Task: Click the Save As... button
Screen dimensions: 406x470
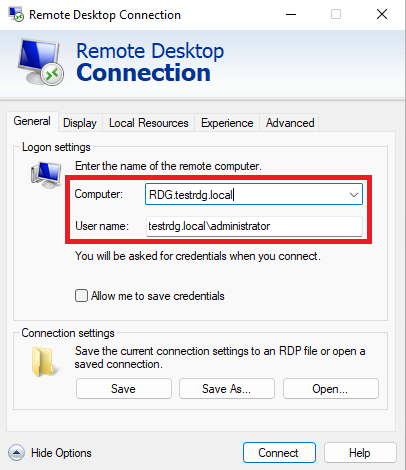Action: (x=227, y=389)
